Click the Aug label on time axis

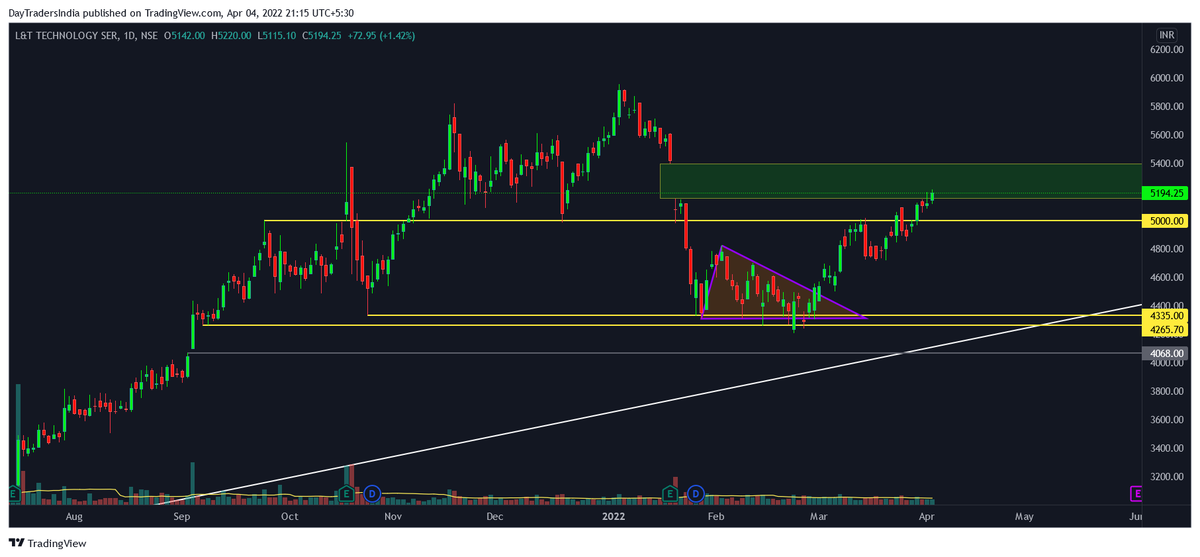point(73,517)
